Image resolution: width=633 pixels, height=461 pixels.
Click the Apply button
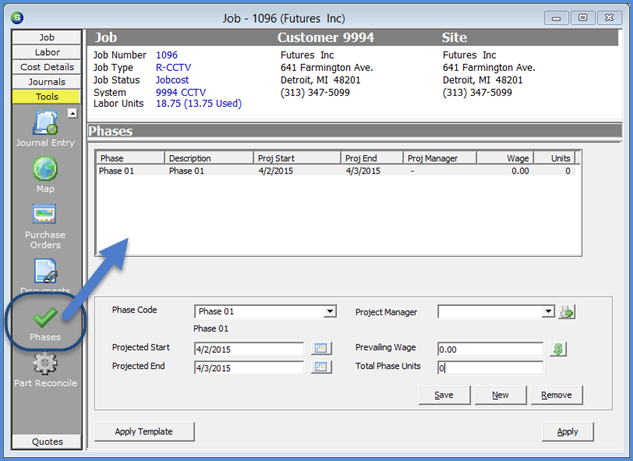(568, 432)
